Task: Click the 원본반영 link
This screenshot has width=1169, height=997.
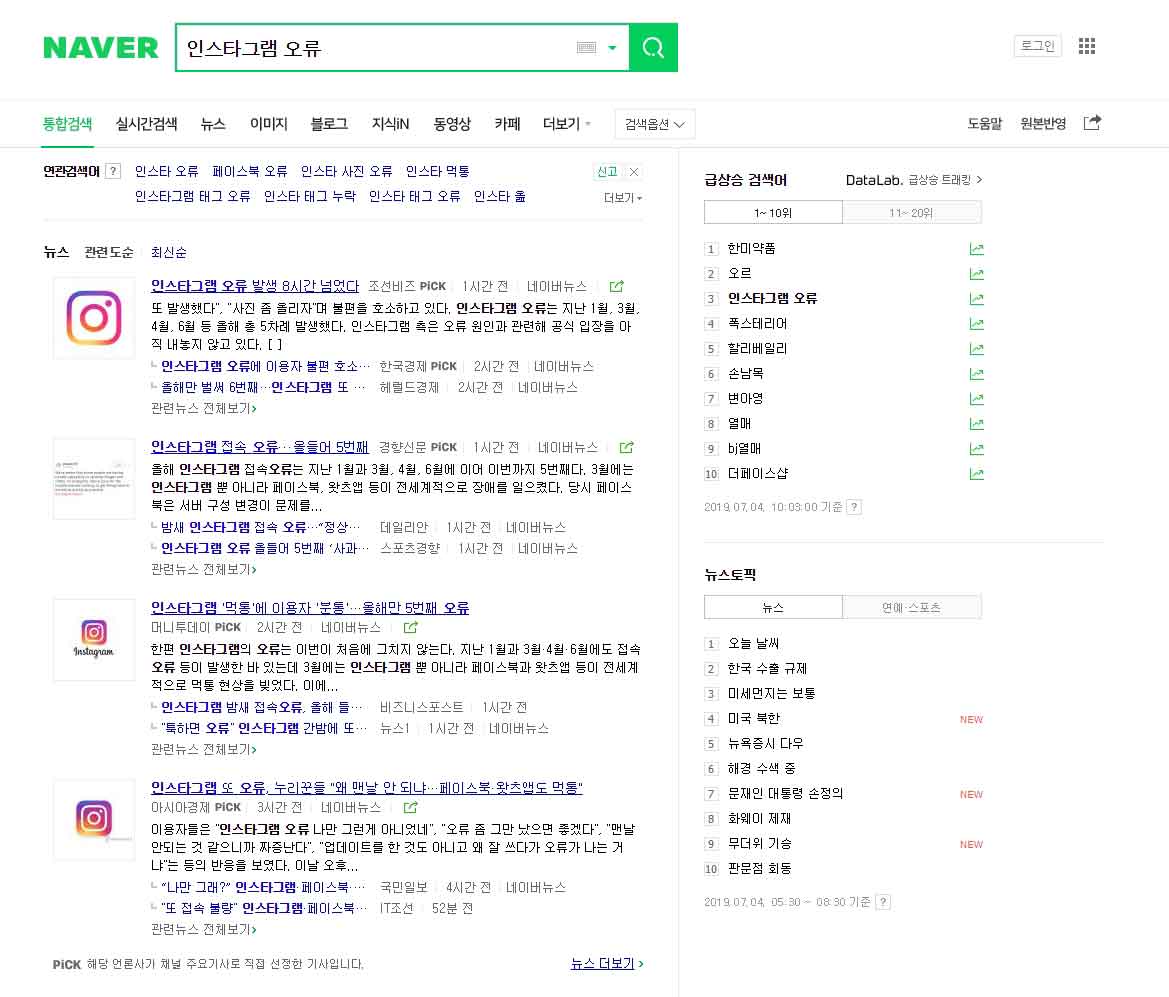Action: [x=1043, y=124]
